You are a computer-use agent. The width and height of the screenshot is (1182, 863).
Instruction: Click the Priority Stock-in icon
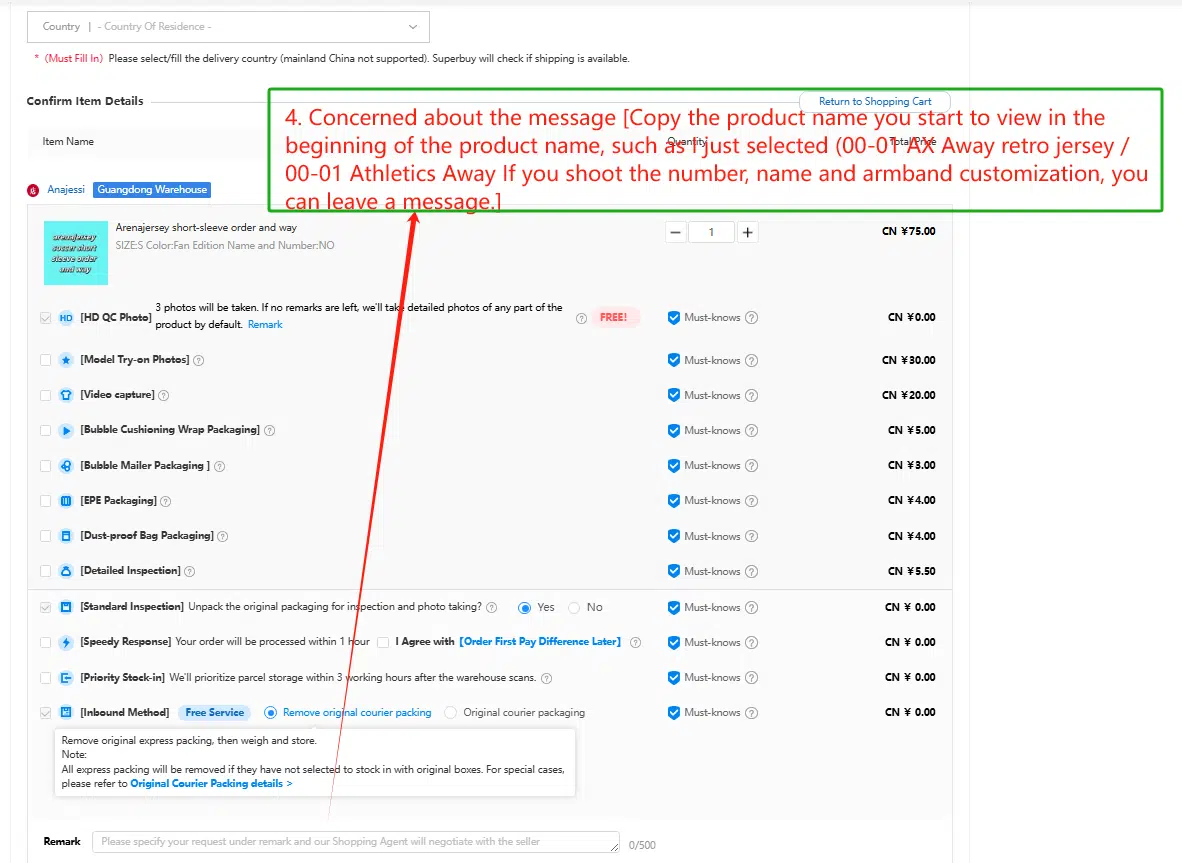pos(66,678)
